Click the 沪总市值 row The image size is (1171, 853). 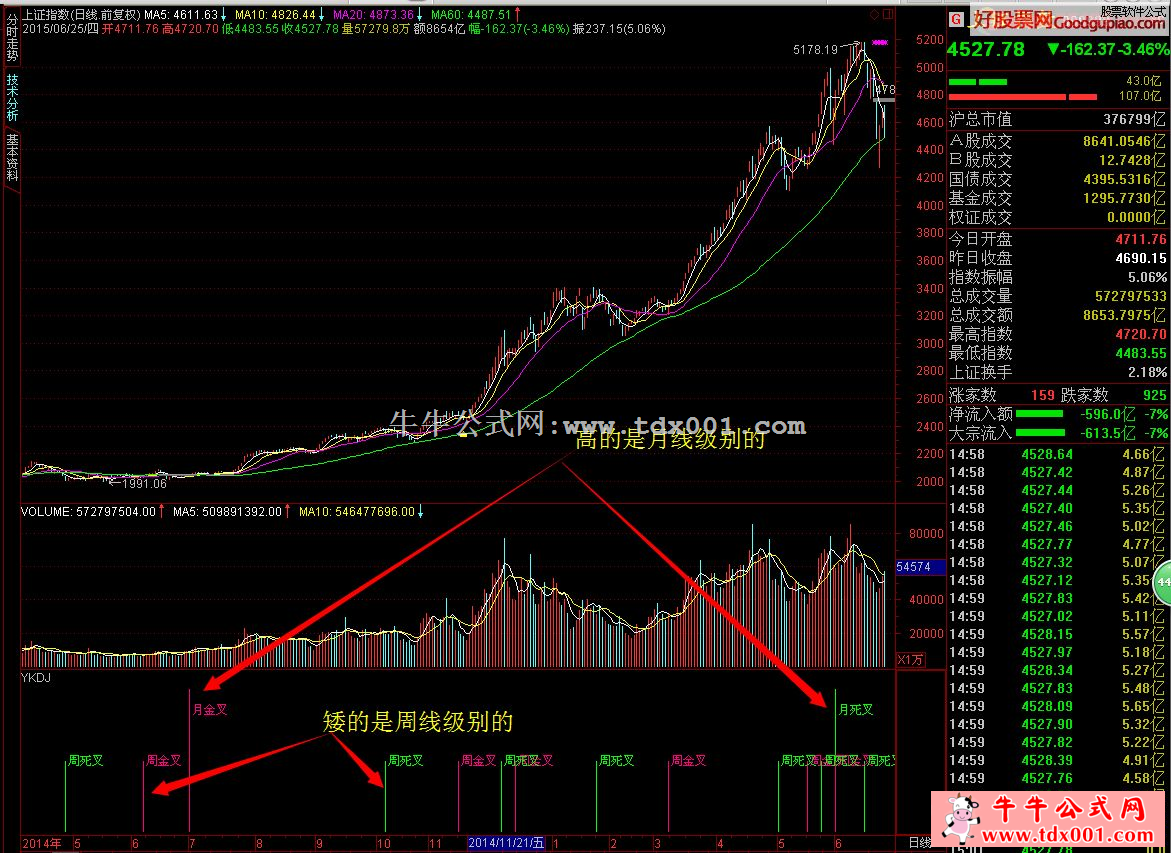pyautogui.click(x=1057, y=120)
